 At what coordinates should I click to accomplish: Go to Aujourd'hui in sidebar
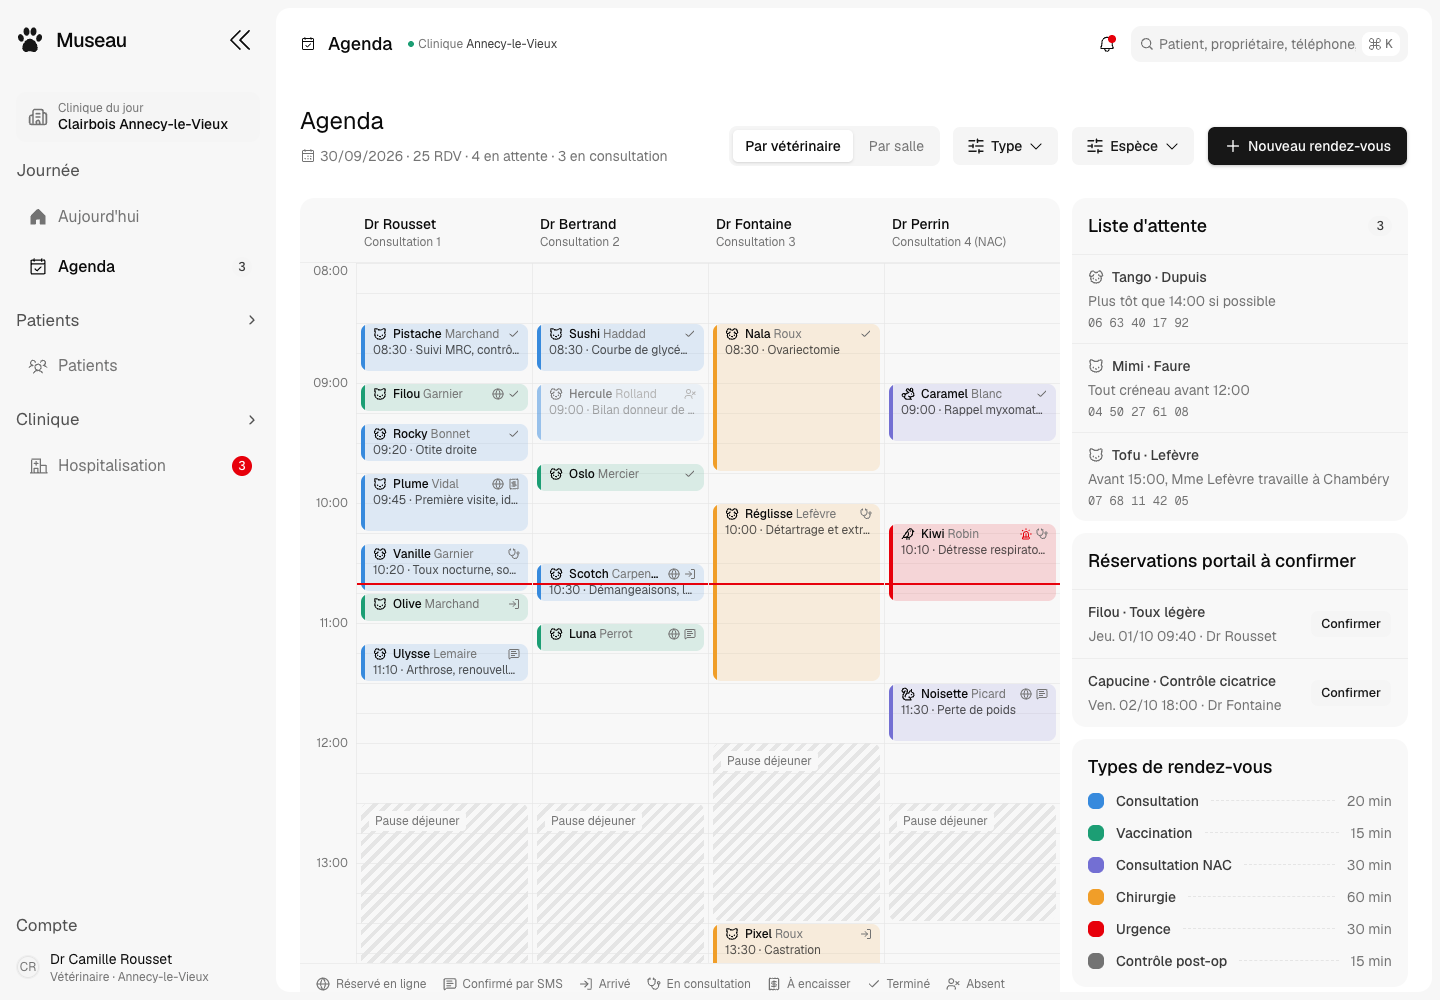(x=138, y=216)
